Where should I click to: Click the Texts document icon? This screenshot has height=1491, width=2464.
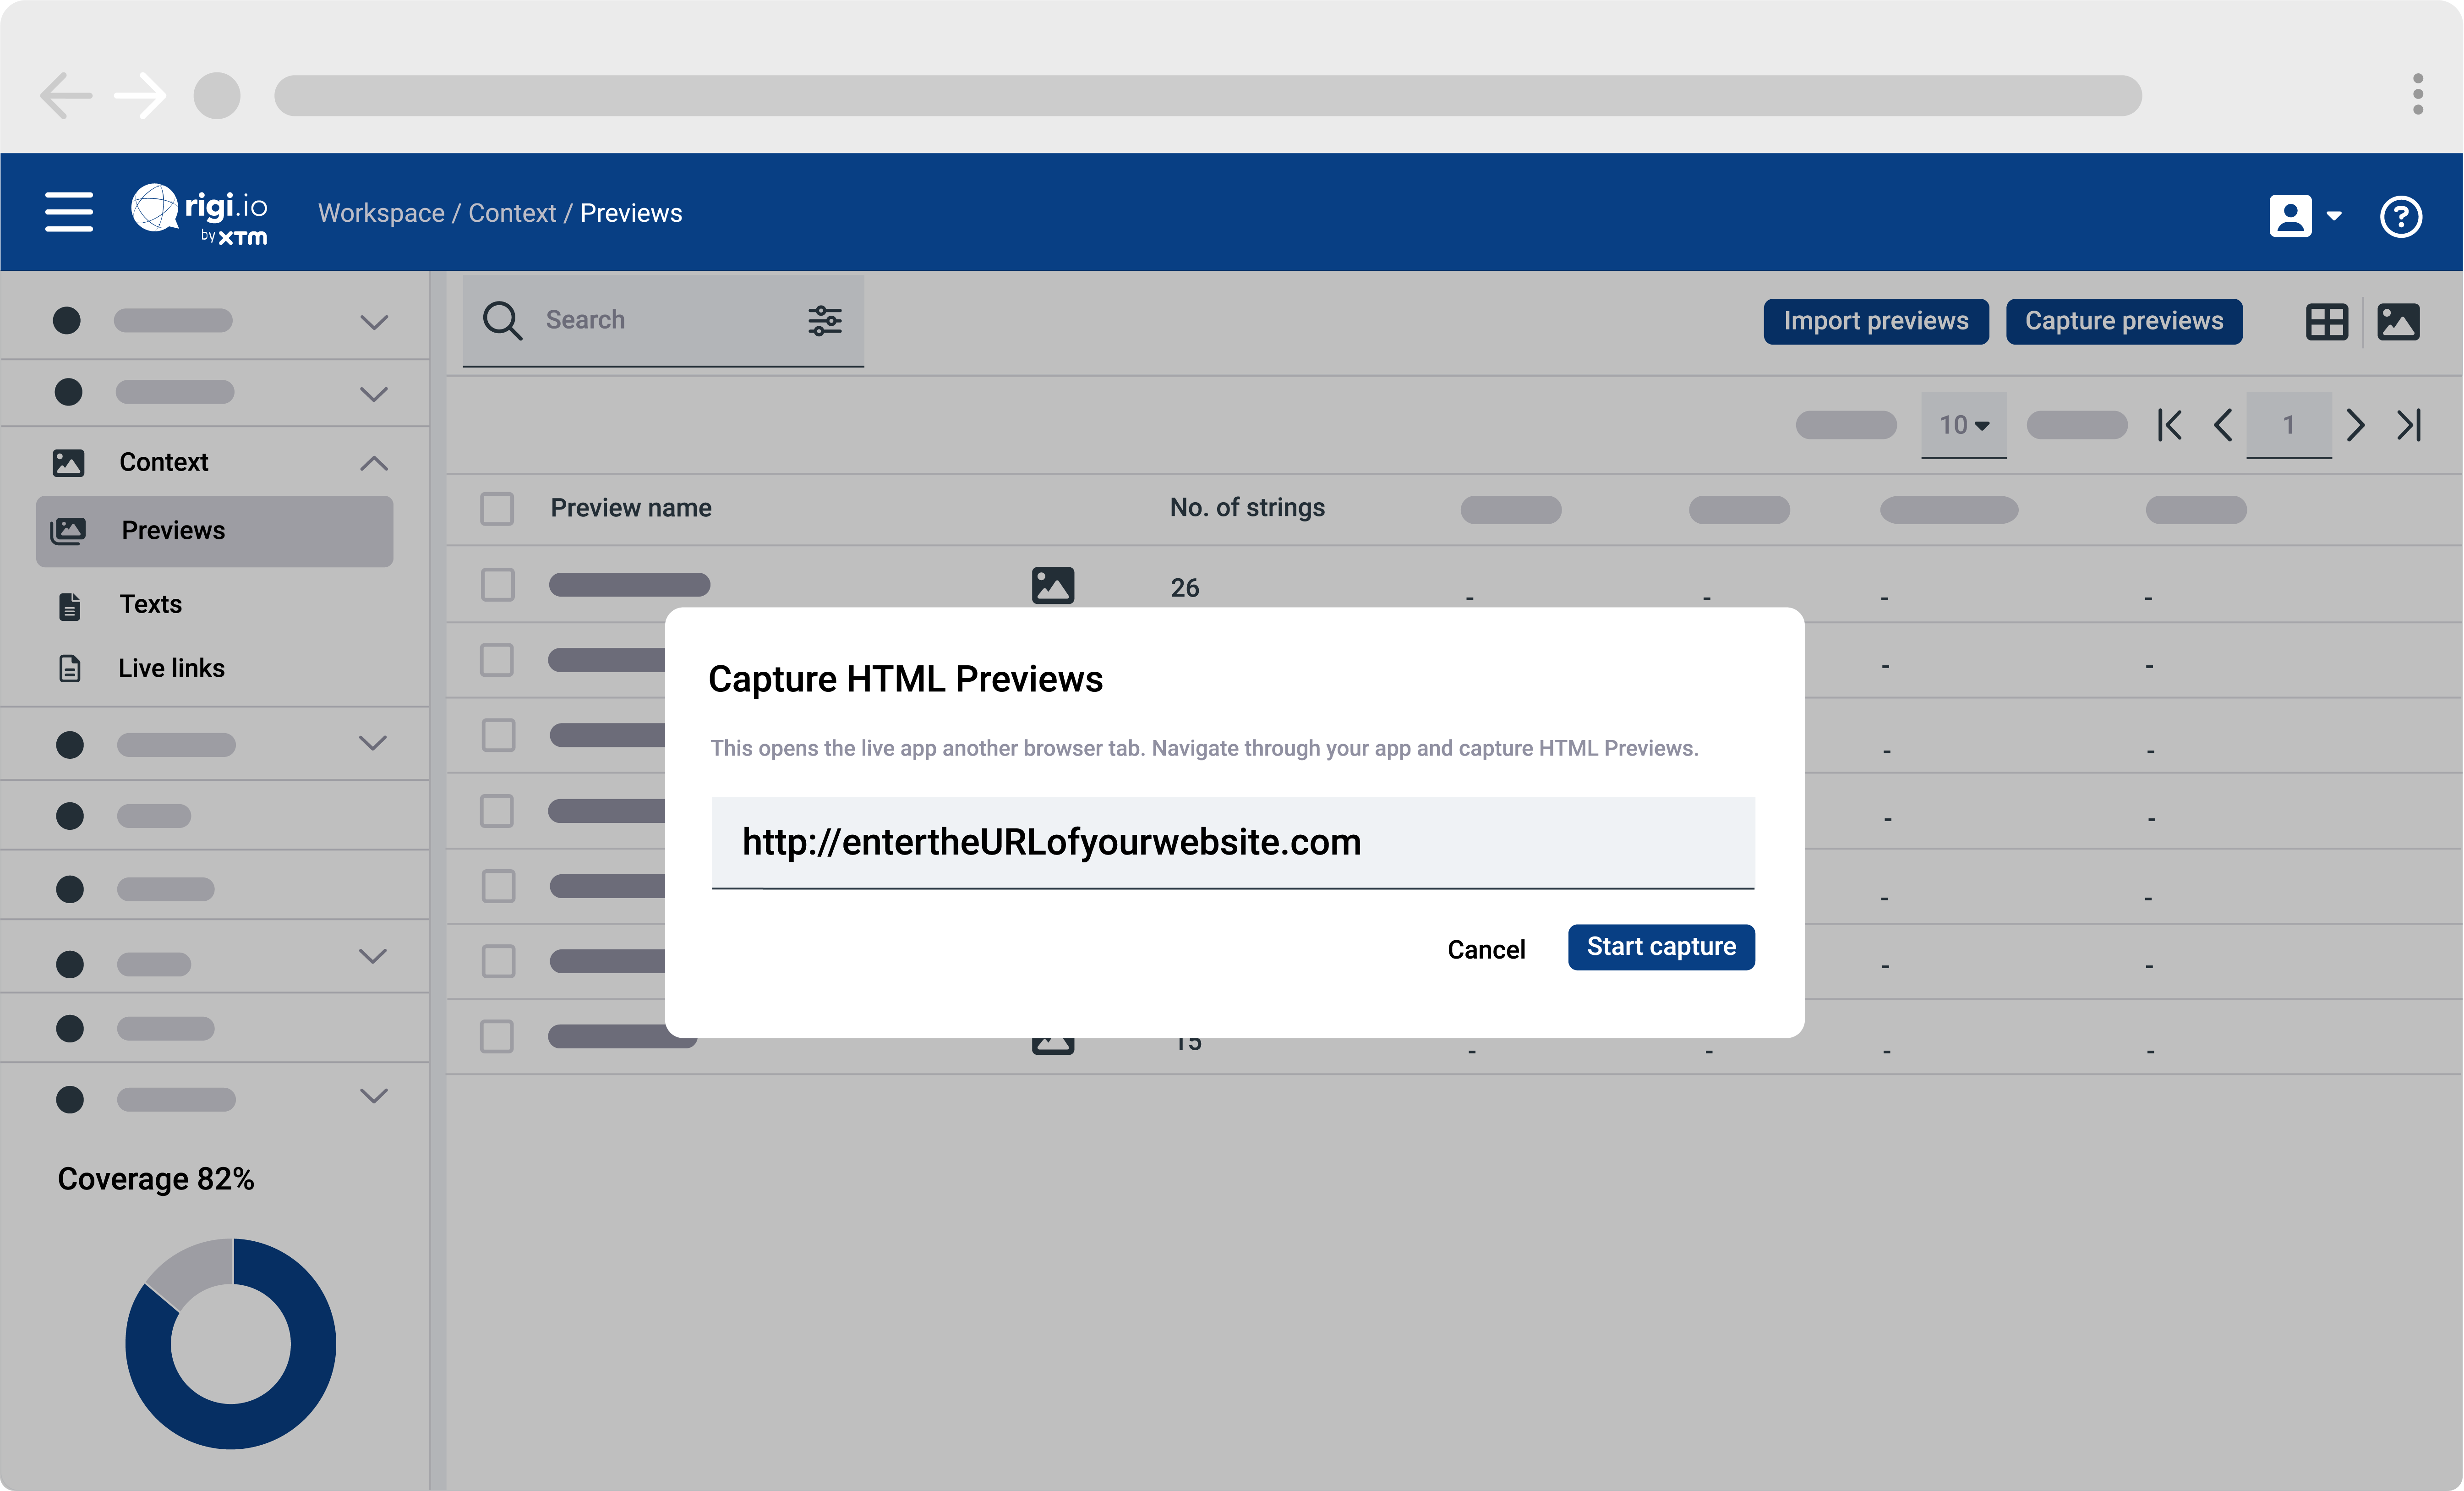point(70,606)
